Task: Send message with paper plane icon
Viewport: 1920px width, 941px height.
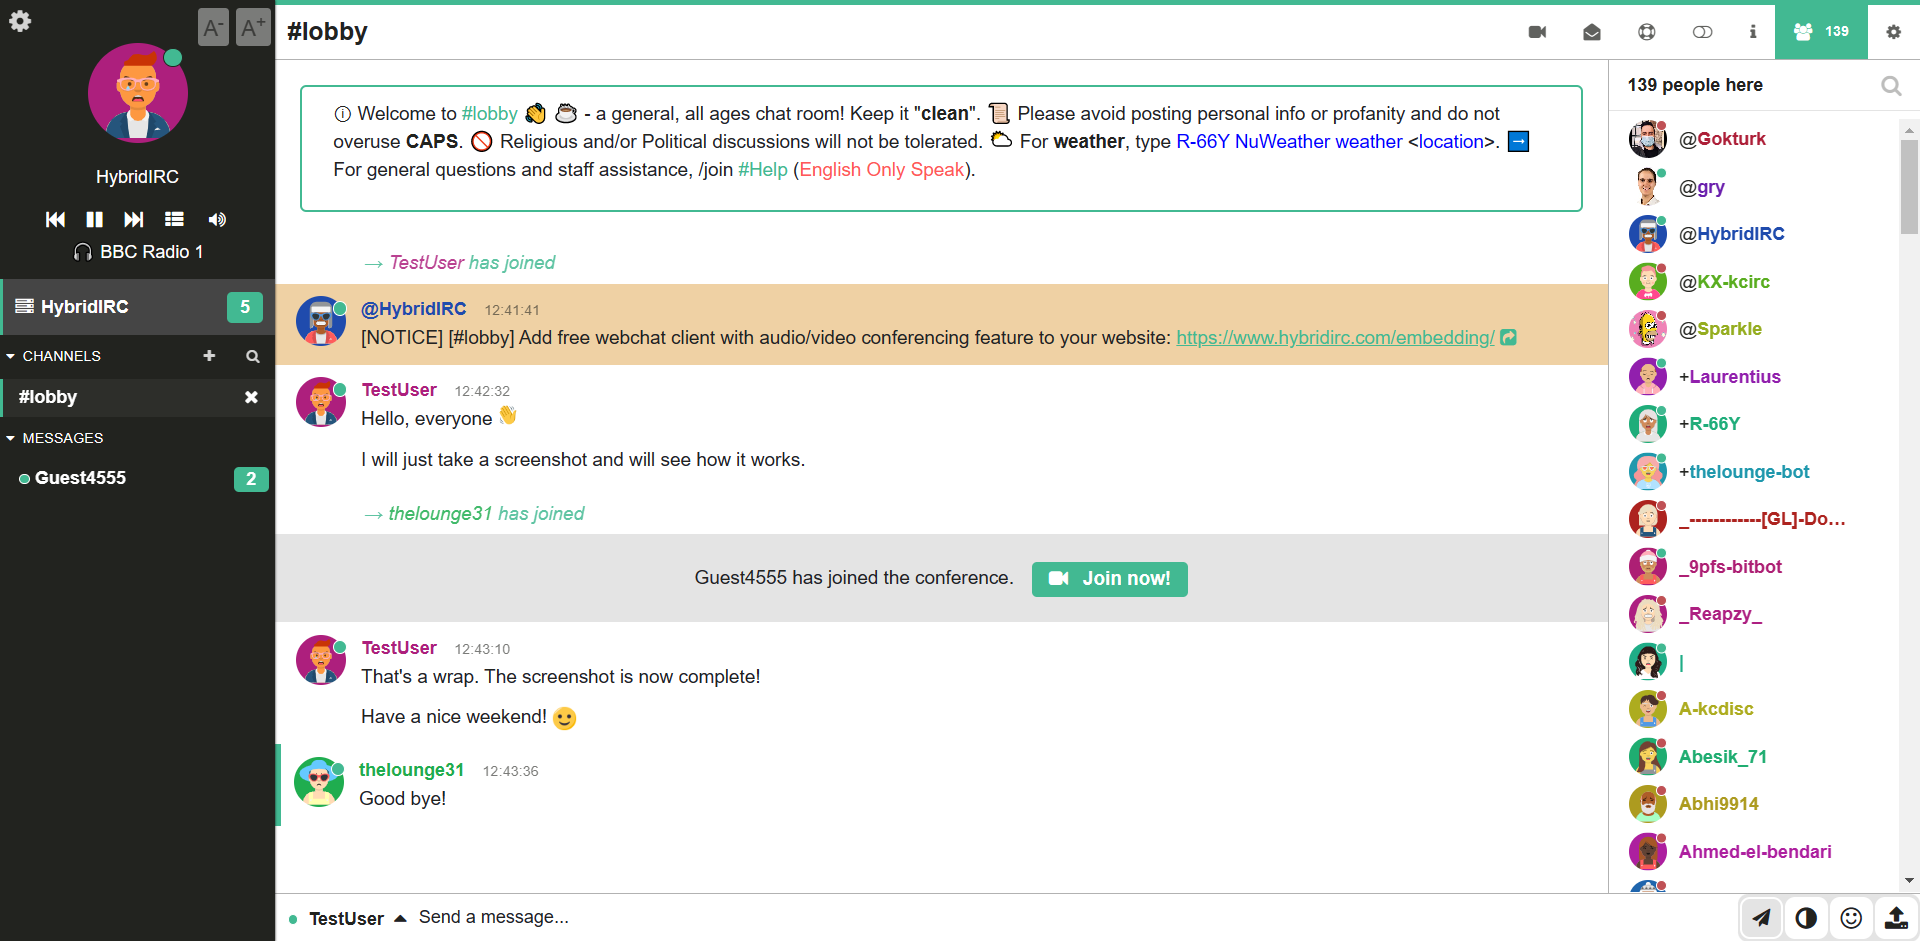Action: [1761, 917]
